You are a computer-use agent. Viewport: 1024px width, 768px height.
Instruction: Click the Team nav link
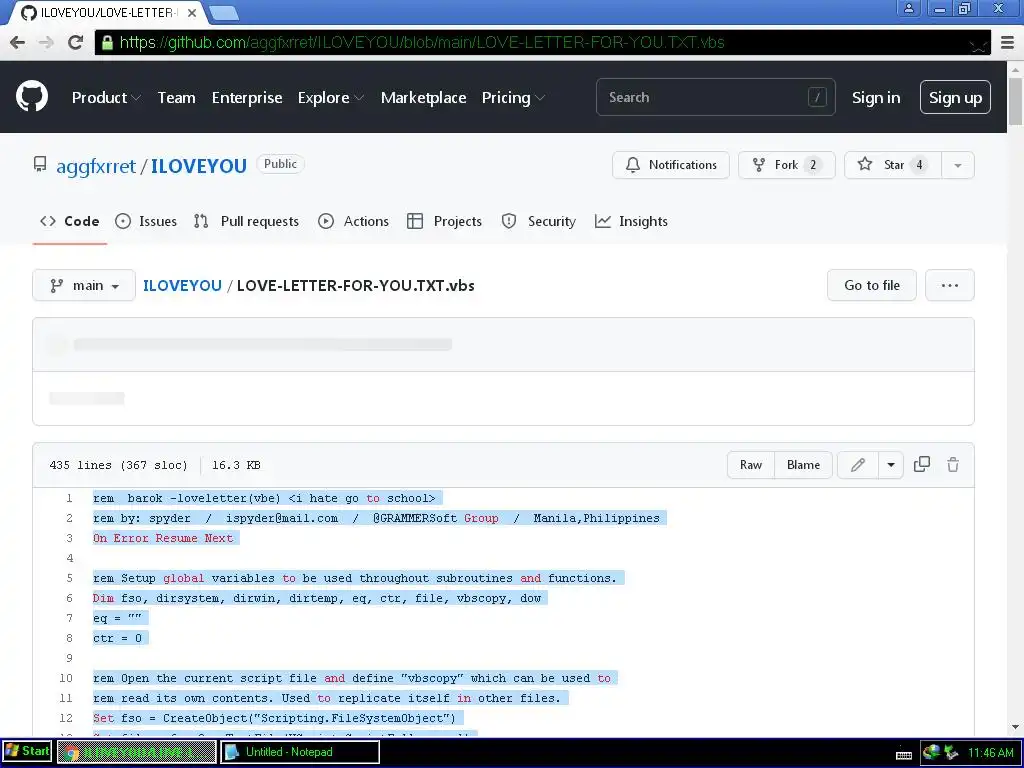(176, 97)
